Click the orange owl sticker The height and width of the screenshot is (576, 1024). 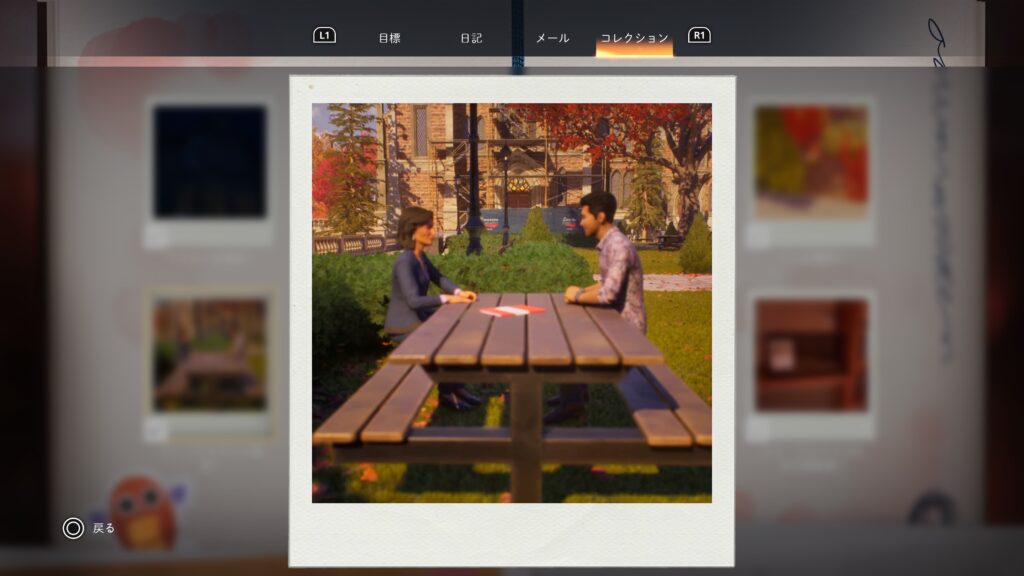(143, 511)
